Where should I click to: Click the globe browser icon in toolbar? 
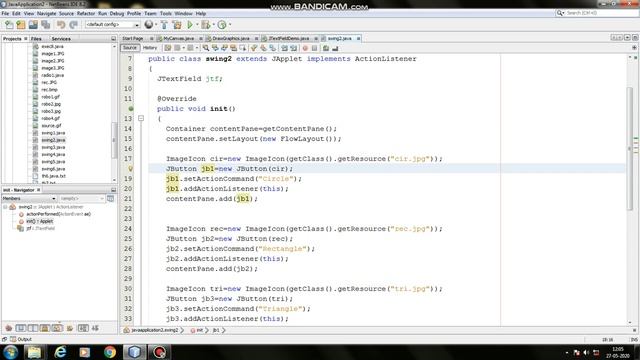(149, 25)
